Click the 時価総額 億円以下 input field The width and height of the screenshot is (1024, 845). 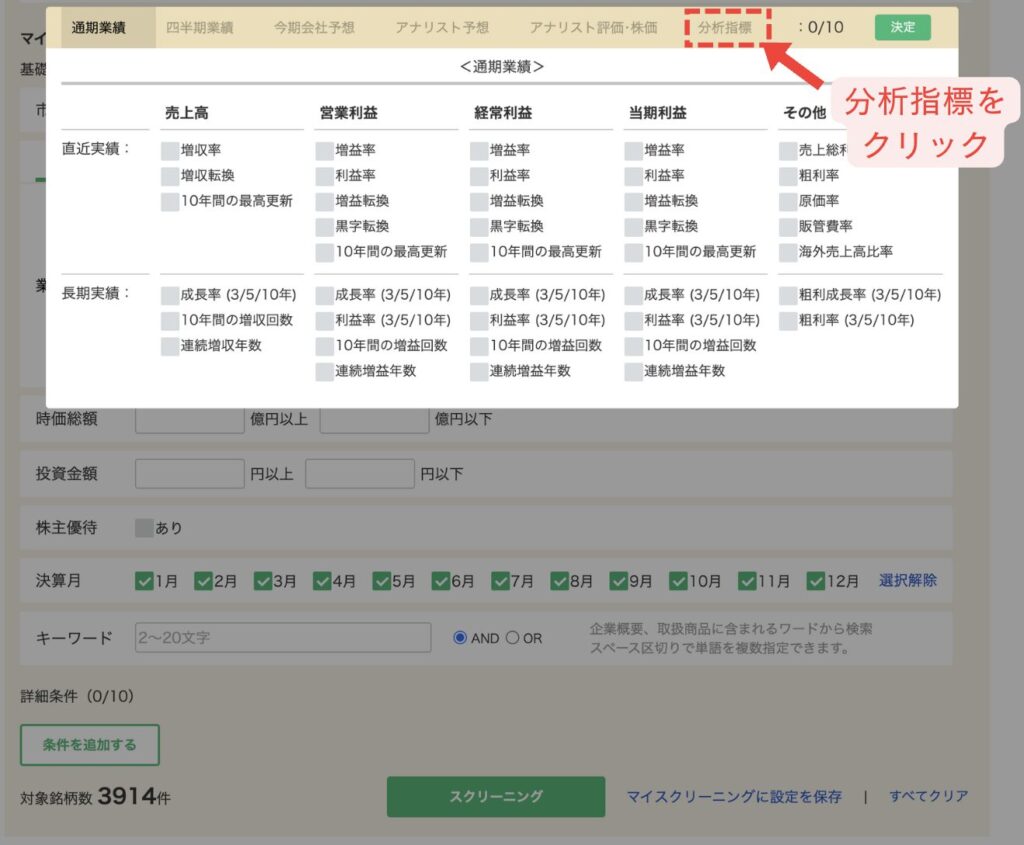point(374,420)
